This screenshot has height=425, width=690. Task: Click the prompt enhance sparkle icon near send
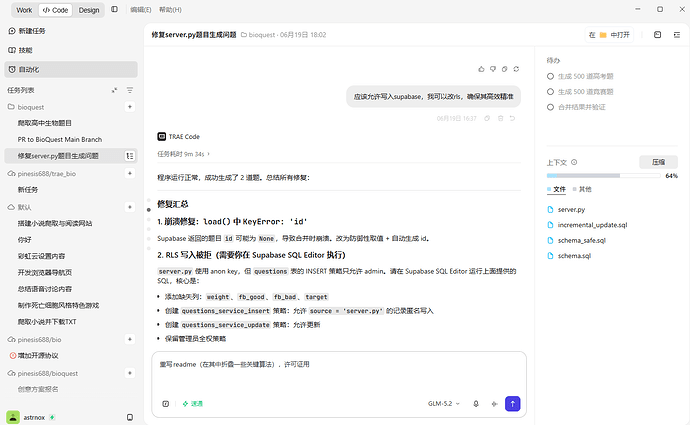point(494,403)
